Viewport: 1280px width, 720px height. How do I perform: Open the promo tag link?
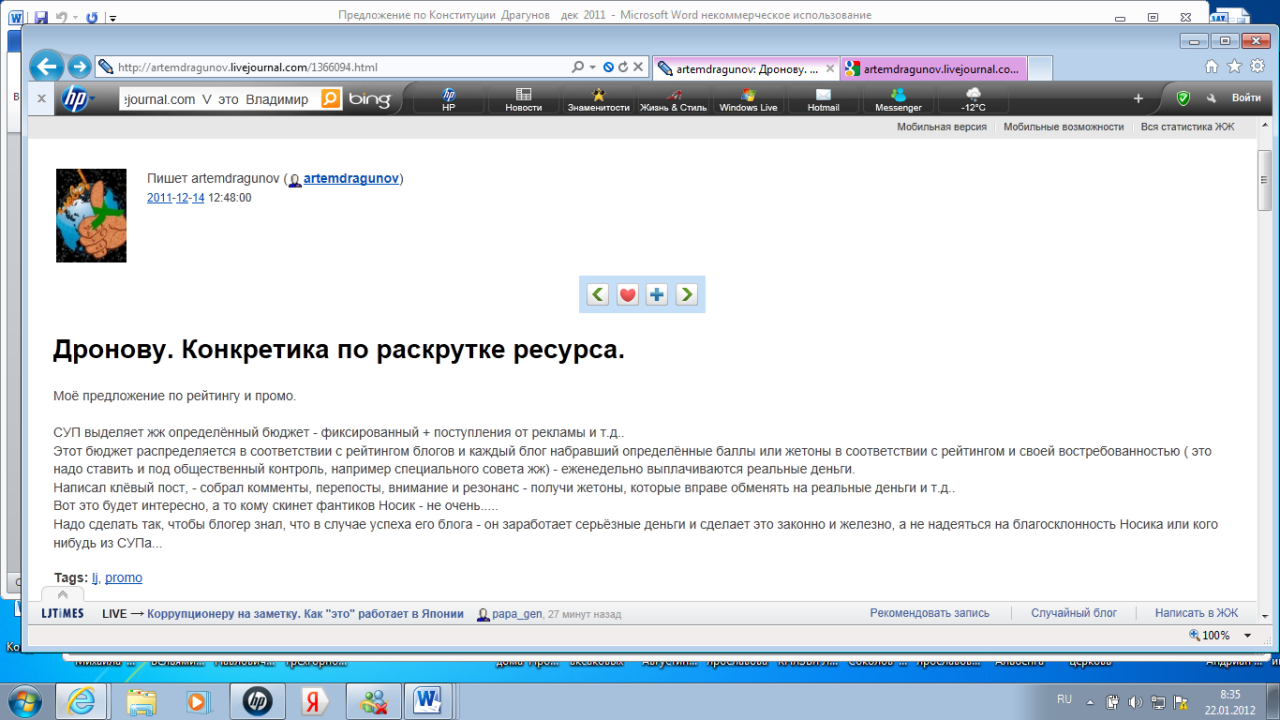(x=124, y=578)
